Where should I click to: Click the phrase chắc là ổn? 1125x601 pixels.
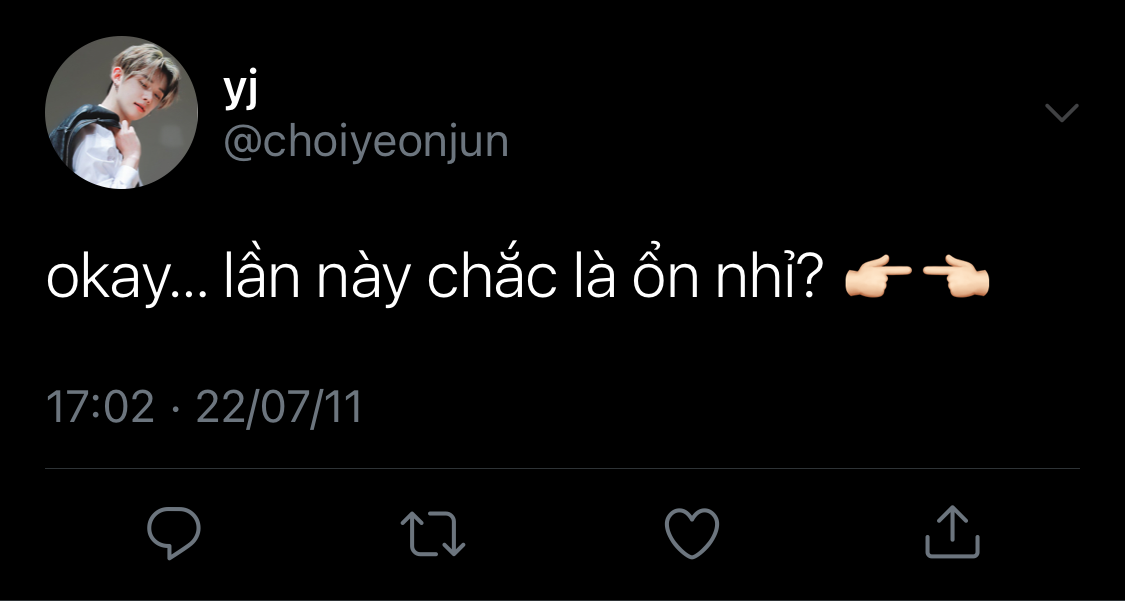click(563, 277)
